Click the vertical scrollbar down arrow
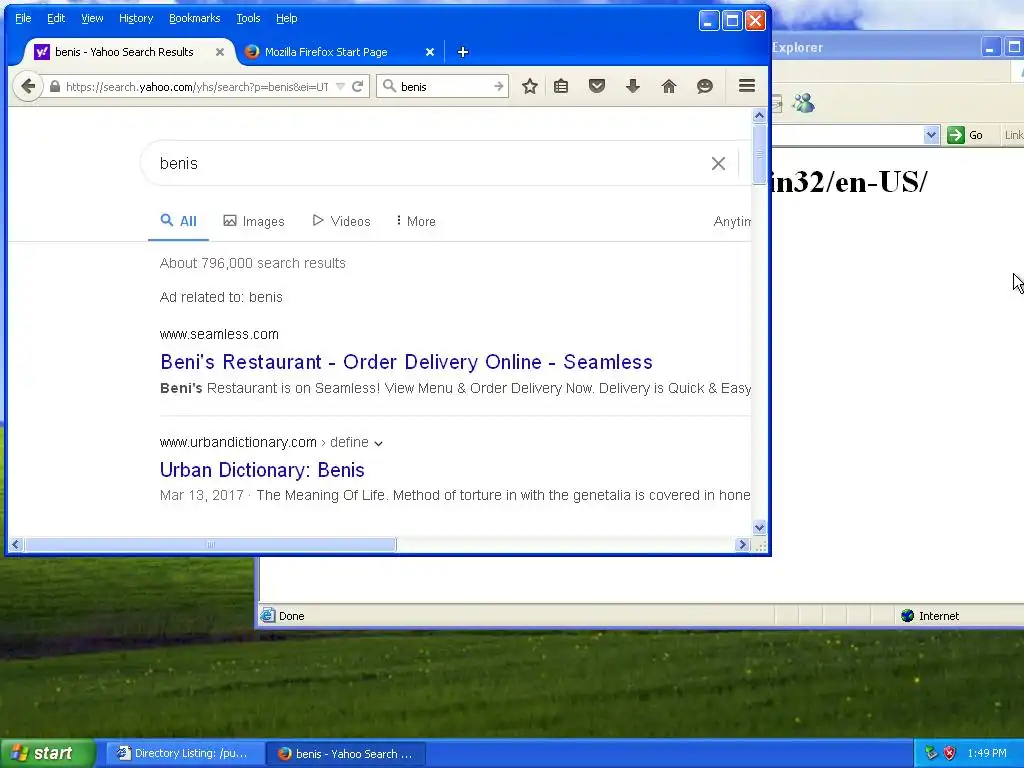The image size is (1024, 768). 759,527
